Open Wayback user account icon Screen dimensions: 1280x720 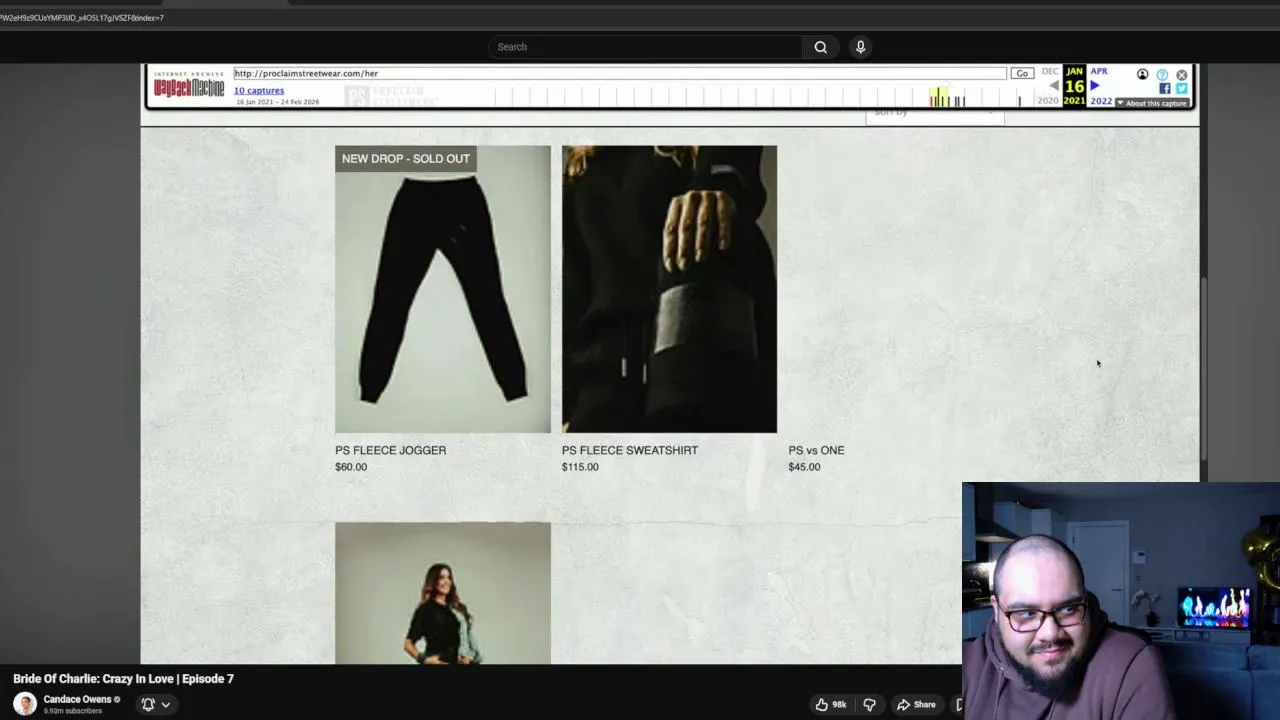click(x=1142, y=74)
